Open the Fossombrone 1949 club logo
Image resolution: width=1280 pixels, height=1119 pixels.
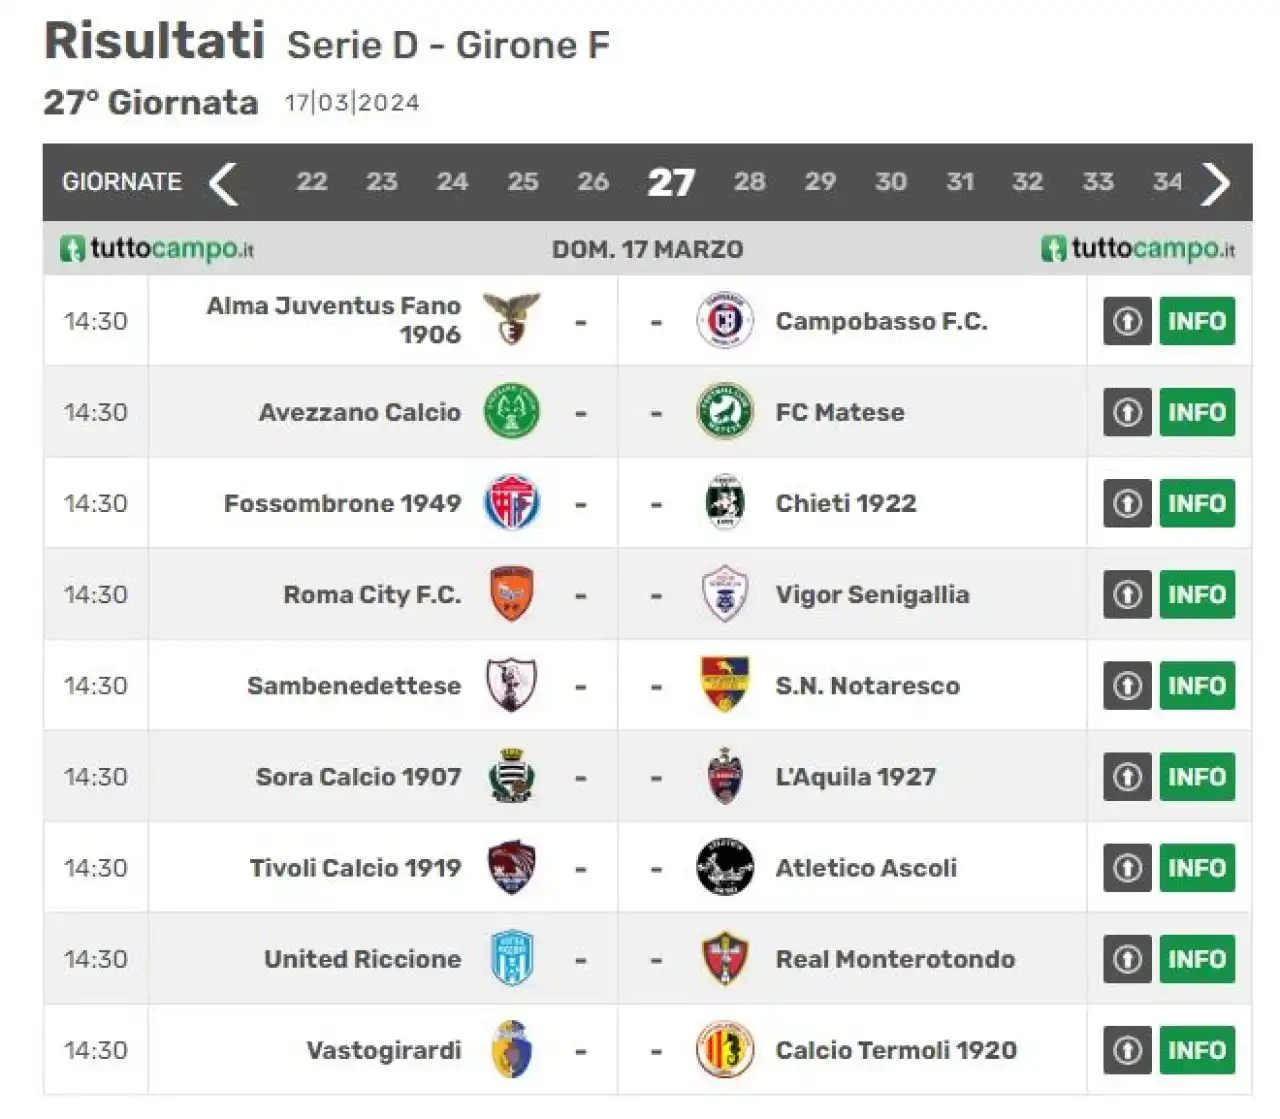tap(512, 502)
